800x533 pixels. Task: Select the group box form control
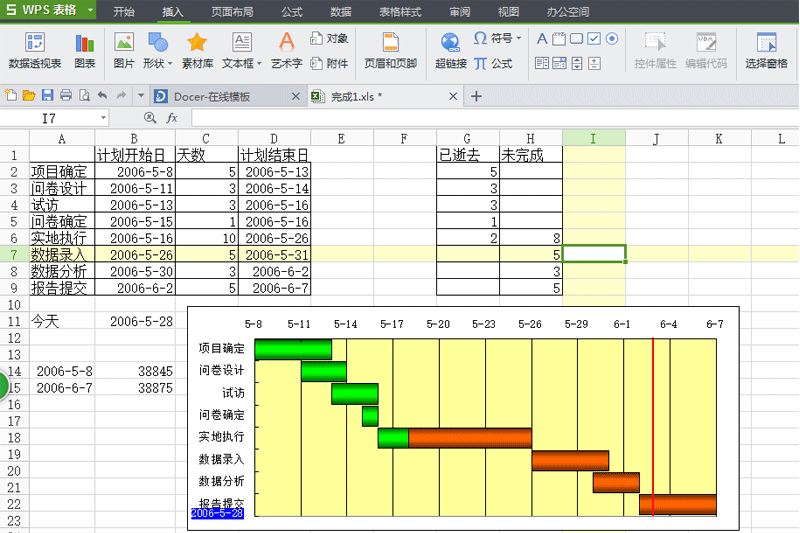point(559,39)
